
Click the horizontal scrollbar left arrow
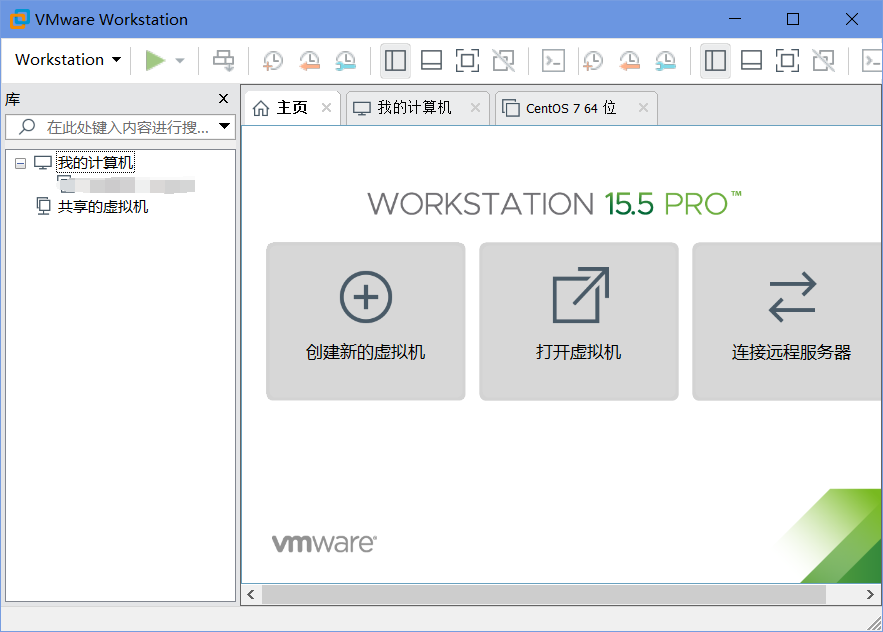point(251,595)
